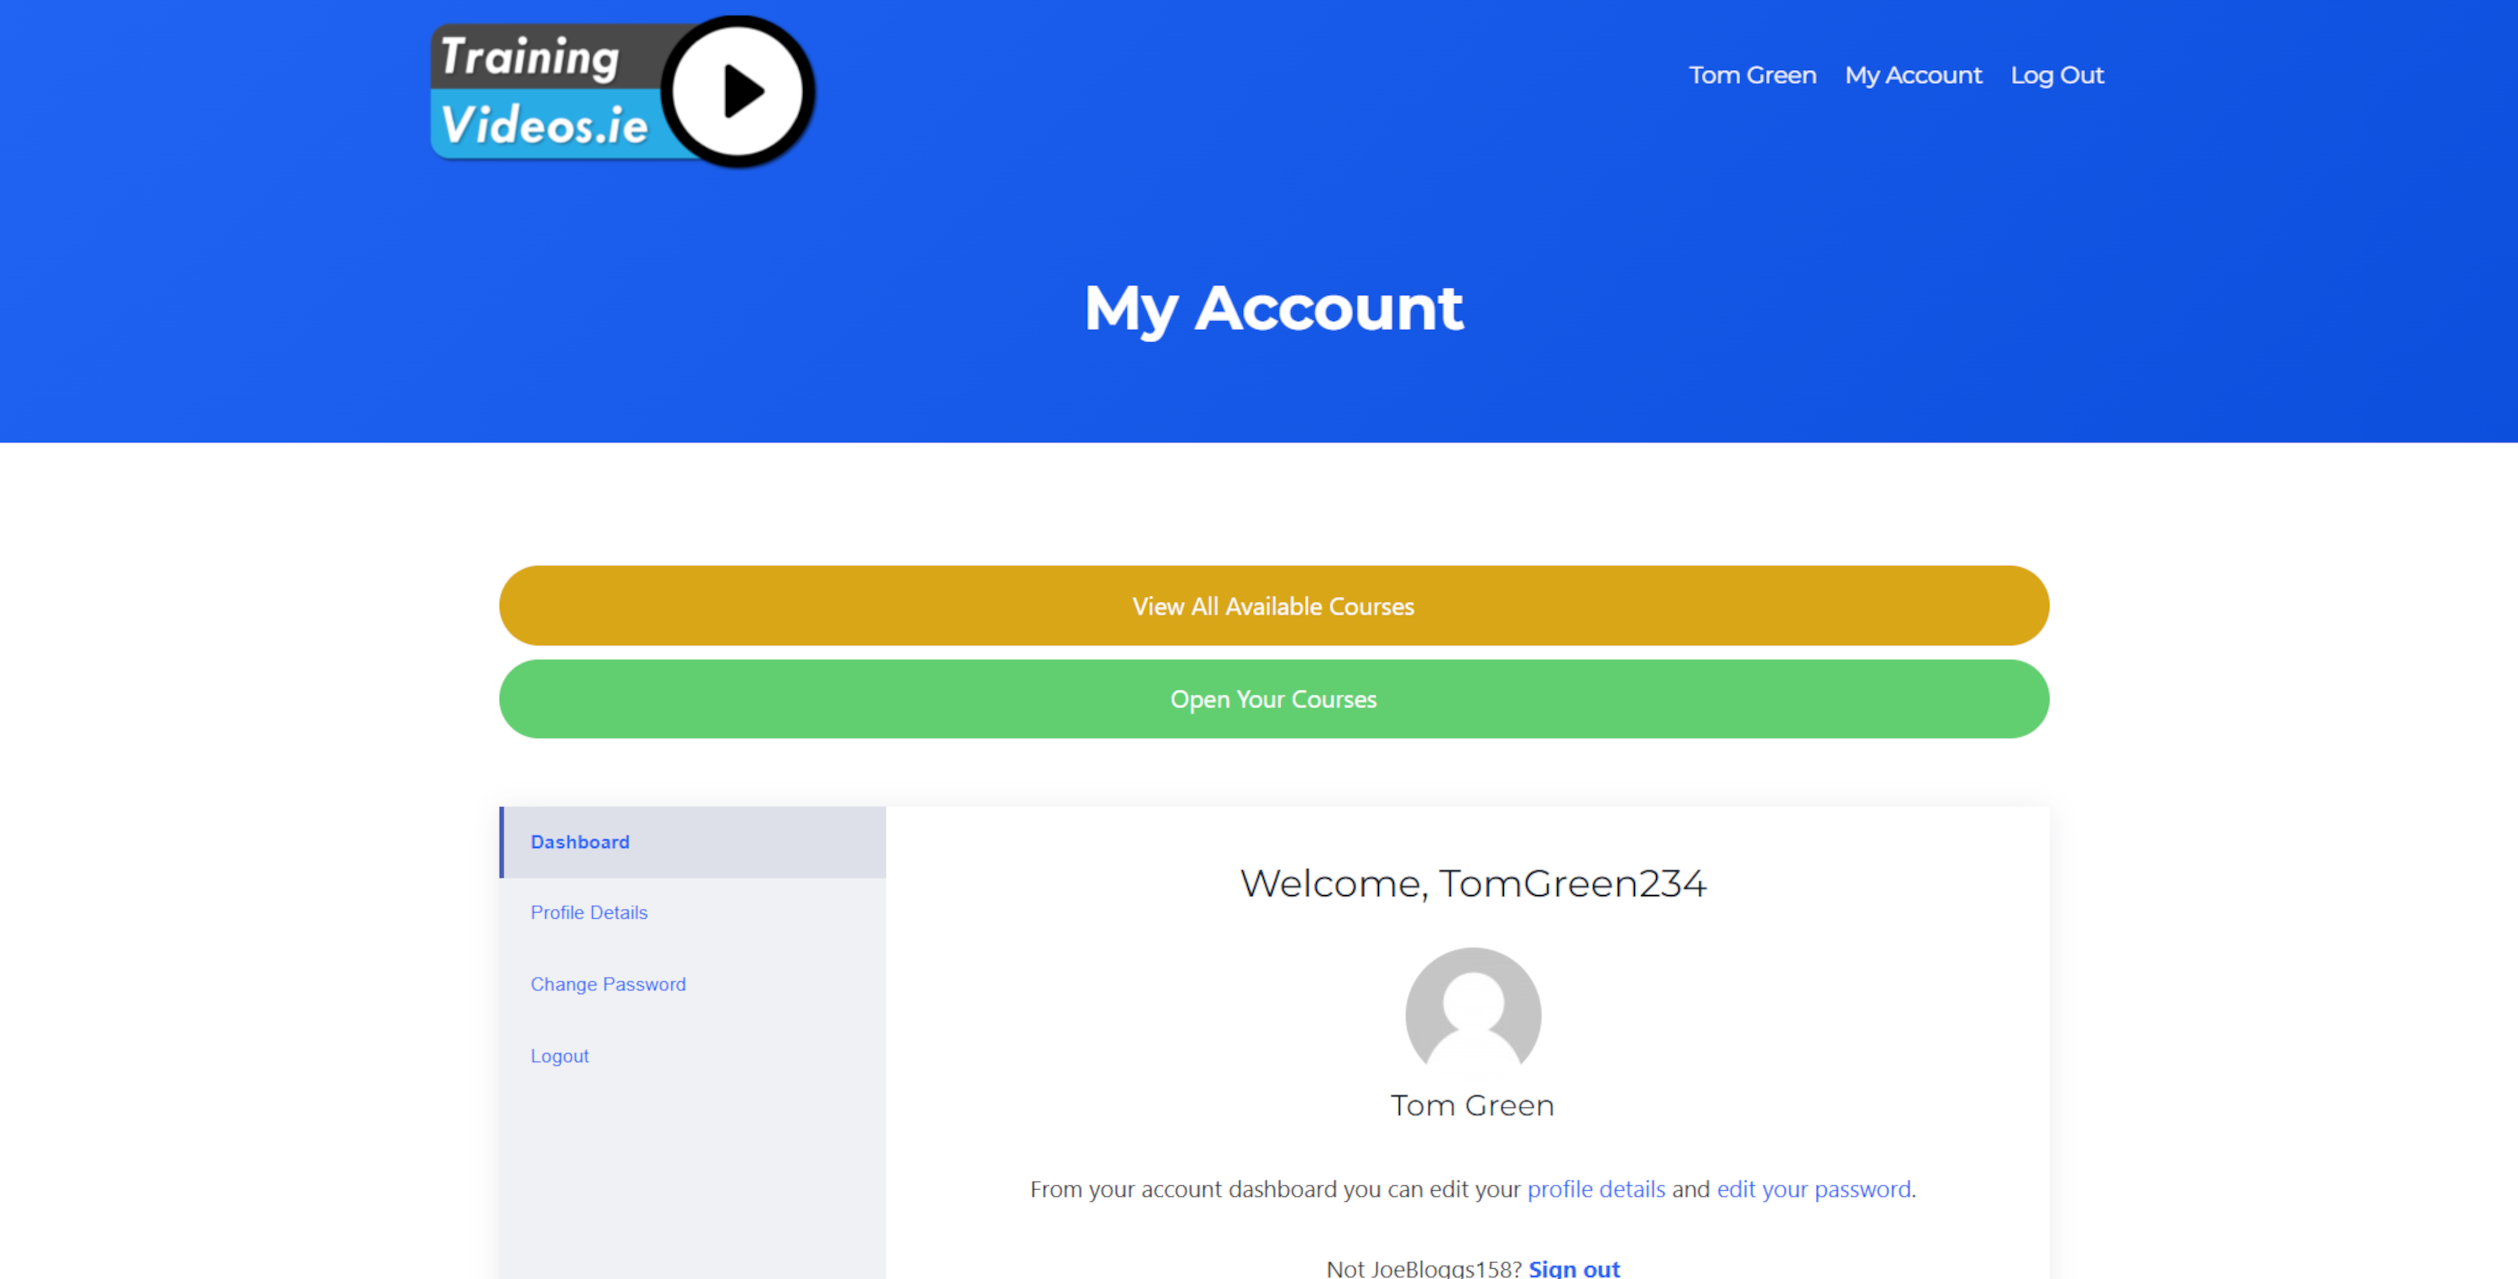
Task: Click the Training word in logo
Action: [530, 57]
